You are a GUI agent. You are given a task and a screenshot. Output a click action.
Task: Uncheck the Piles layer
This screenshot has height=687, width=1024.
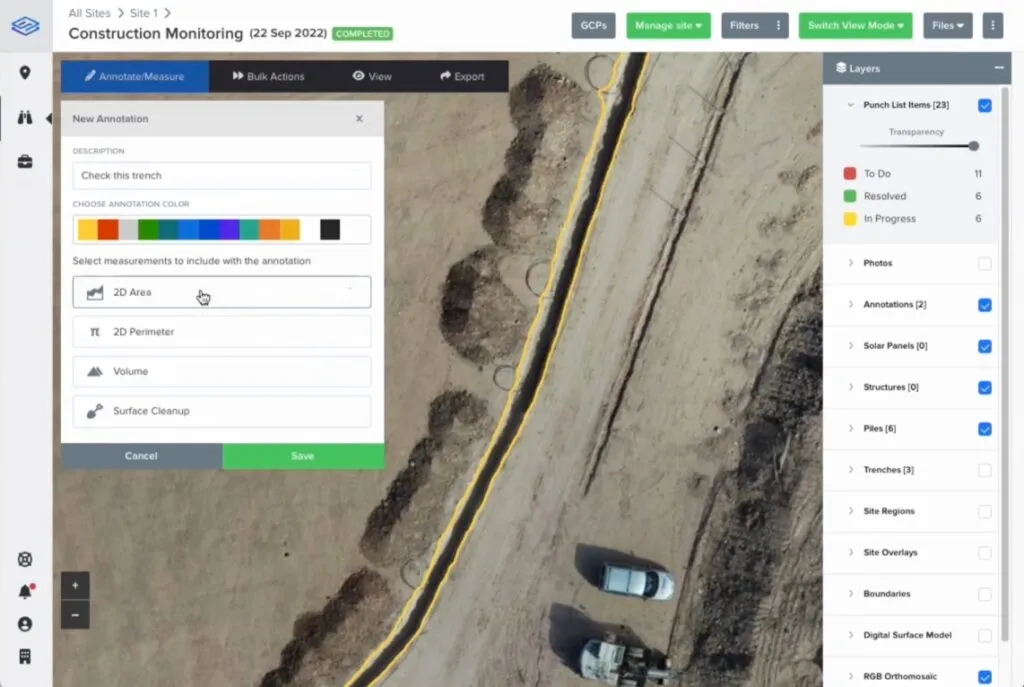(x=985, y=429)
